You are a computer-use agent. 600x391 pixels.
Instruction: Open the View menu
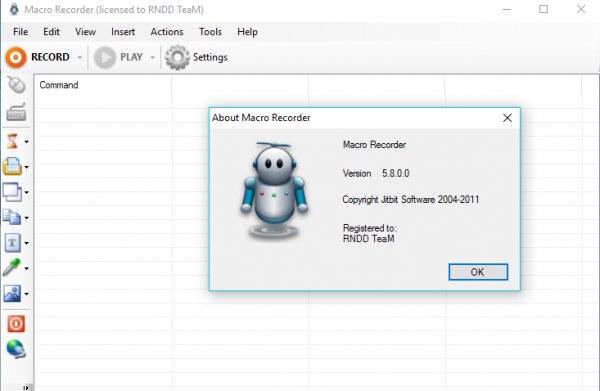click(85, 32)
